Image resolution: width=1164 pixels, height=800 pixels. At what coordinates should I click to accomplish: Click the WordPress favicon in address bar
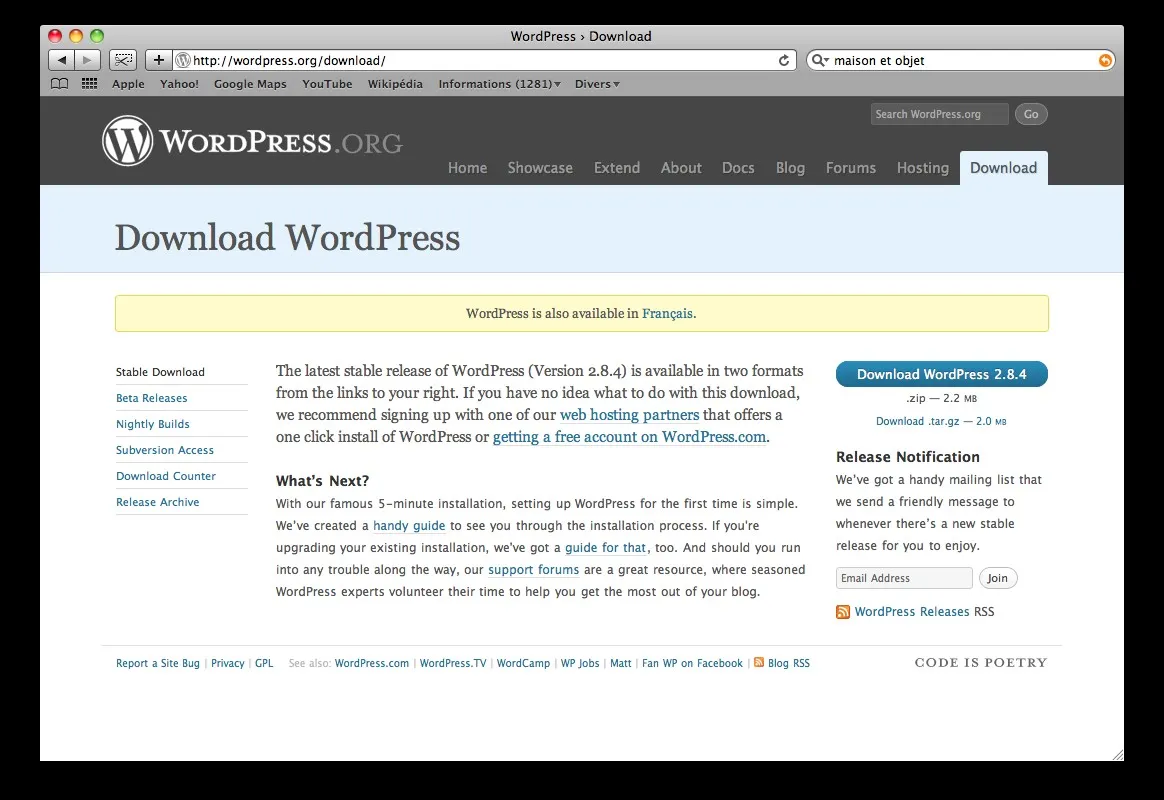[183, 60]
